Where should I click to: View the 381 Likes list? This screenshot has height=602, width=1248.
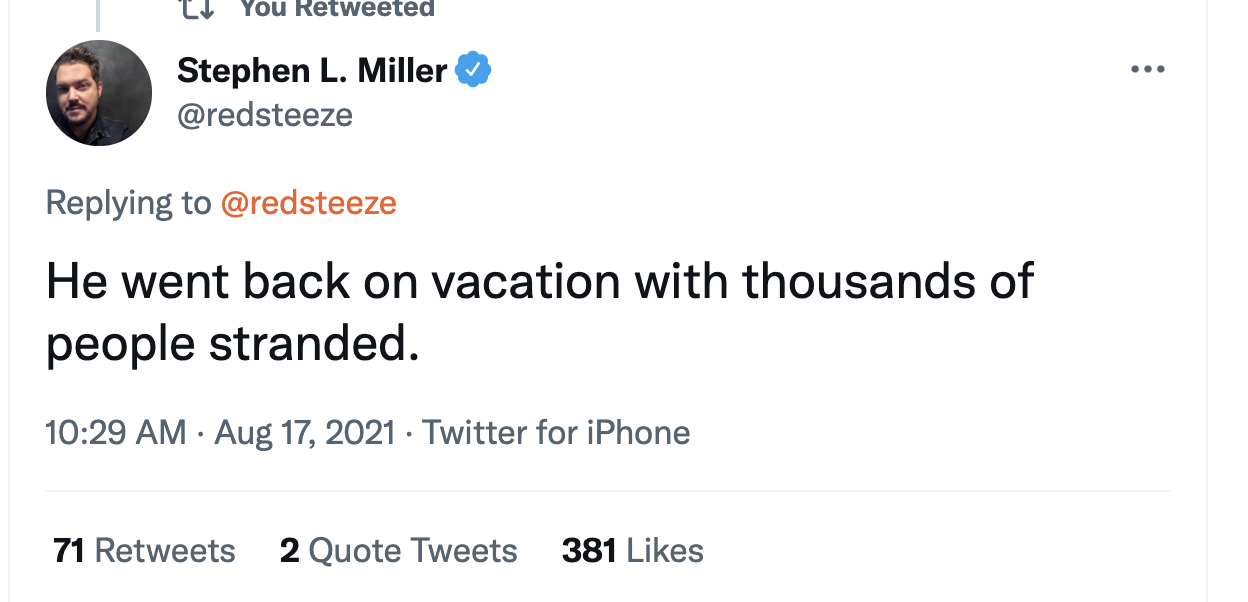tap(632, 551)
